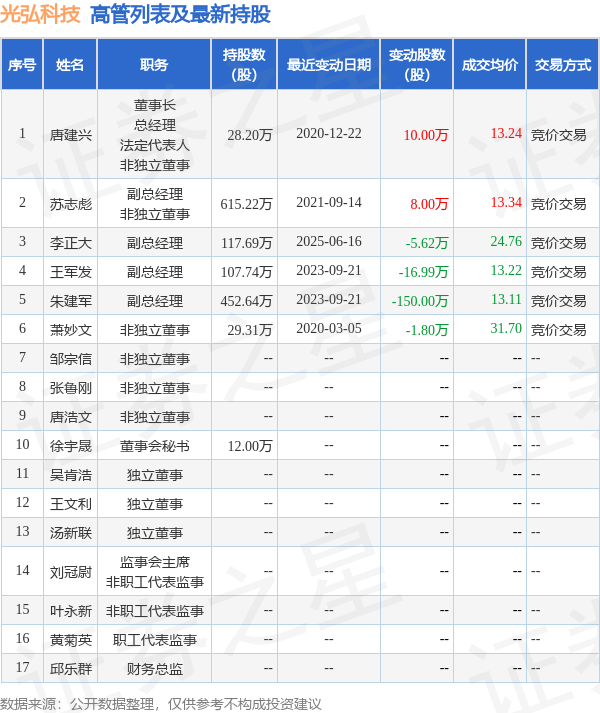
Task: Click the 董事会秘书 position cell
Action: coord(154,446)
